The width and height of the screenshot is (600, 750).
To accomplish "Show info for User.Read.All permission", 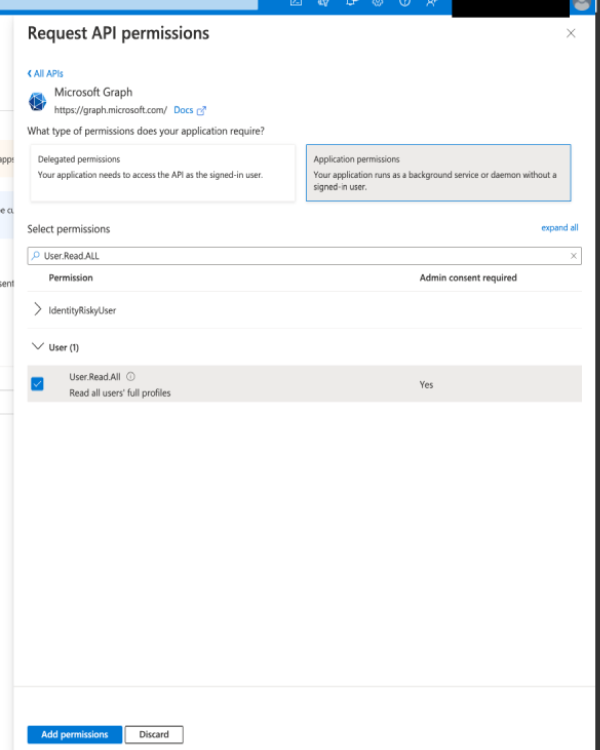I will [131, 376].
